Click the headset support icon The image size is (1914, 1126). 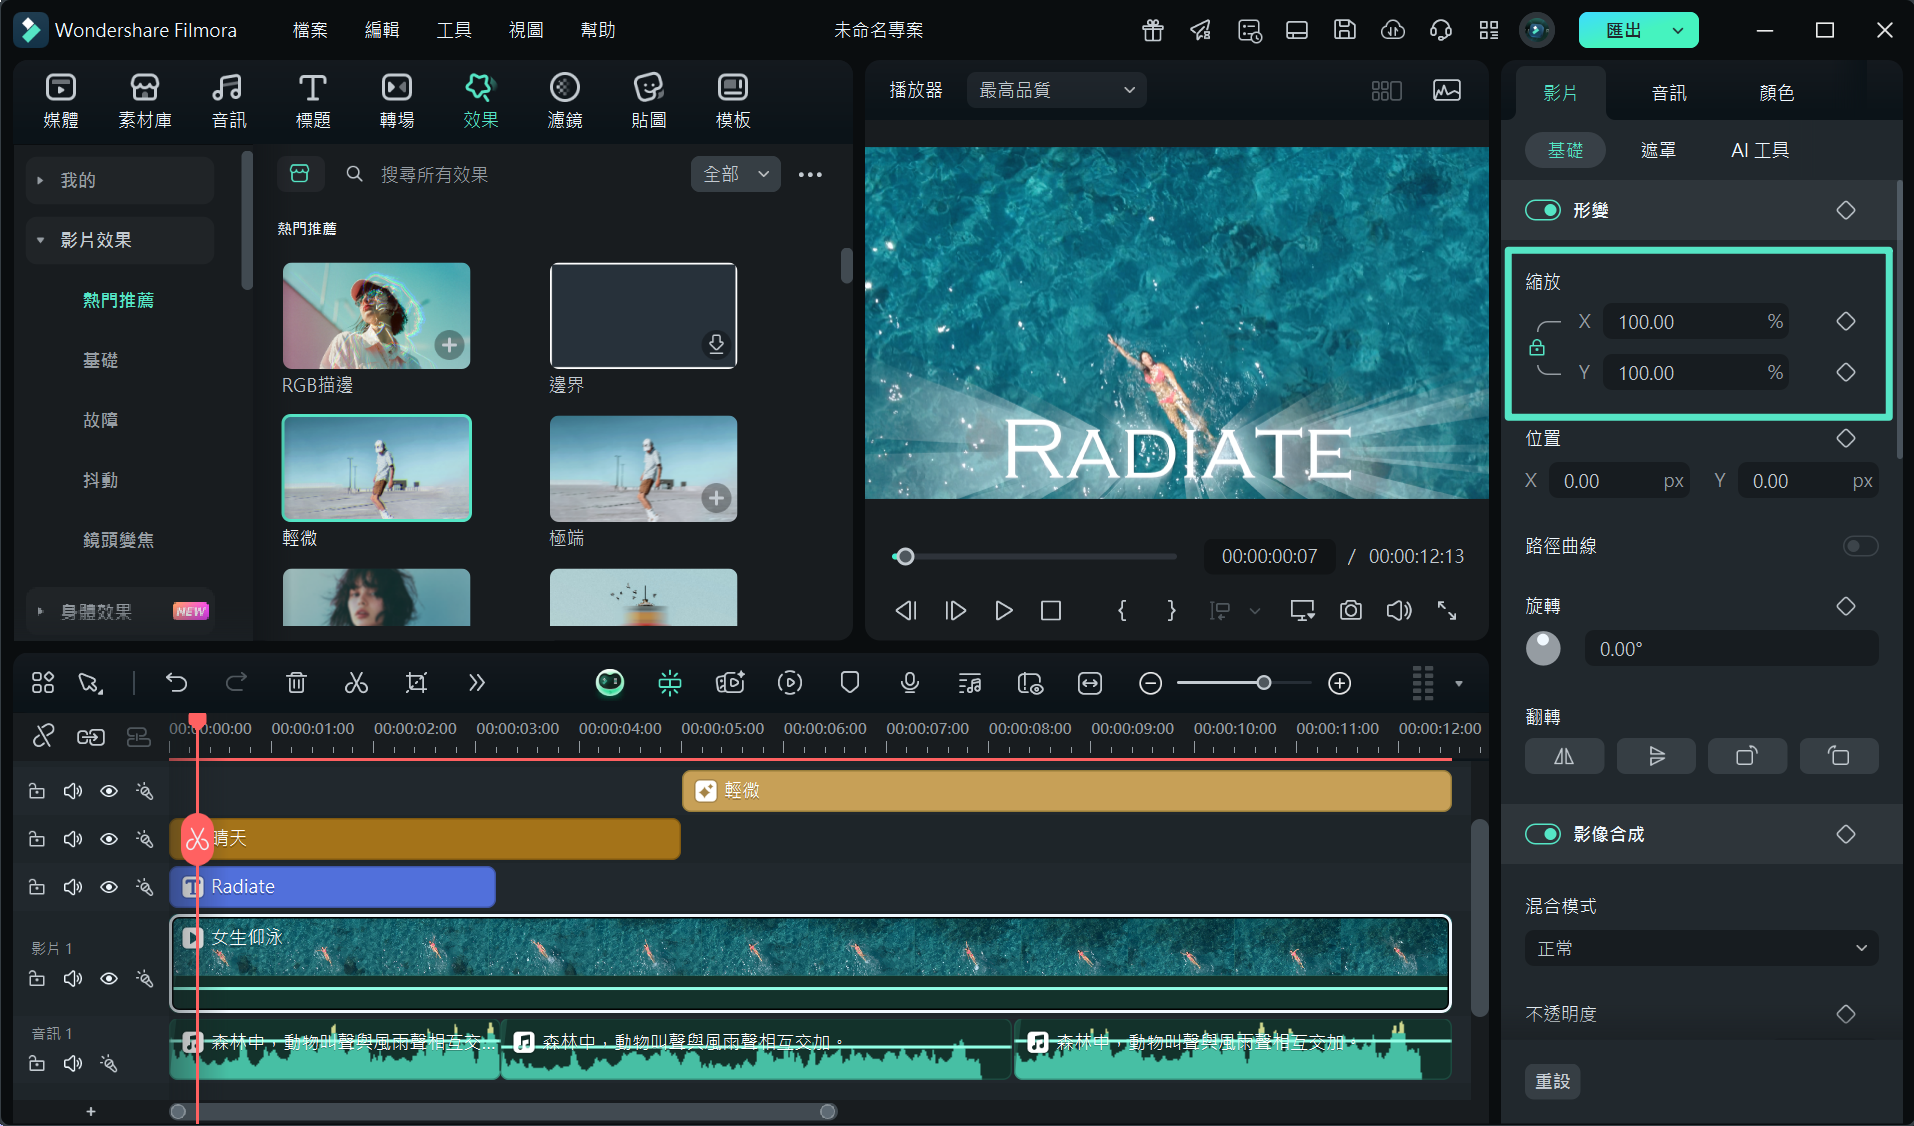coord(1441,30)
